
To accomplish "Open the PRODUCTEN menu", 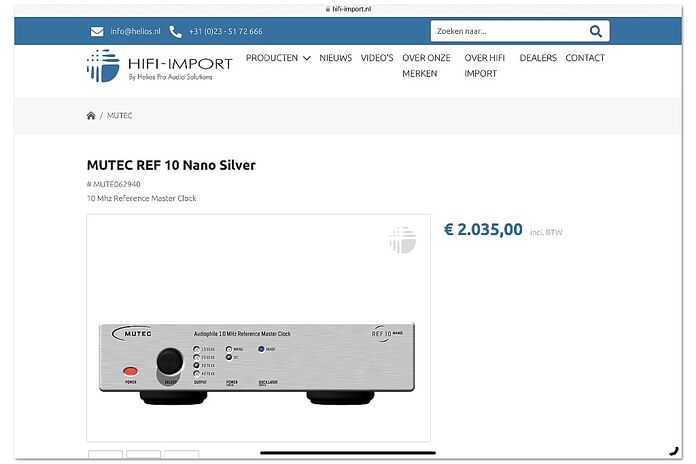I will [272, 58].
